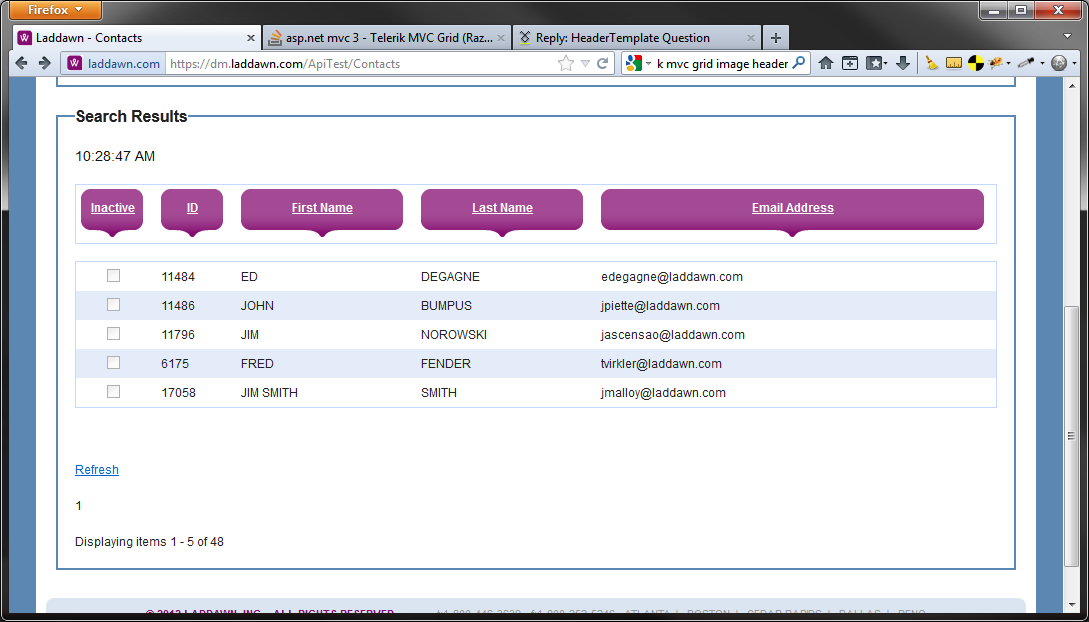1089x622 pixels.
Task: Click email jmalloy@laddawn.com
Action: pyautogui.click(x=663, y=393)
